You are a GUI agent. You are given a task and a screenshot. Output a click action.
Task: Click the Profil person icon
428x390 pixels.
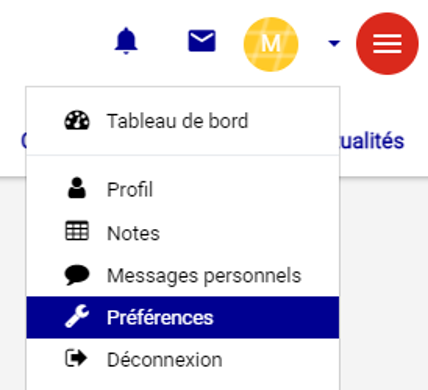(x=77, y=188)
